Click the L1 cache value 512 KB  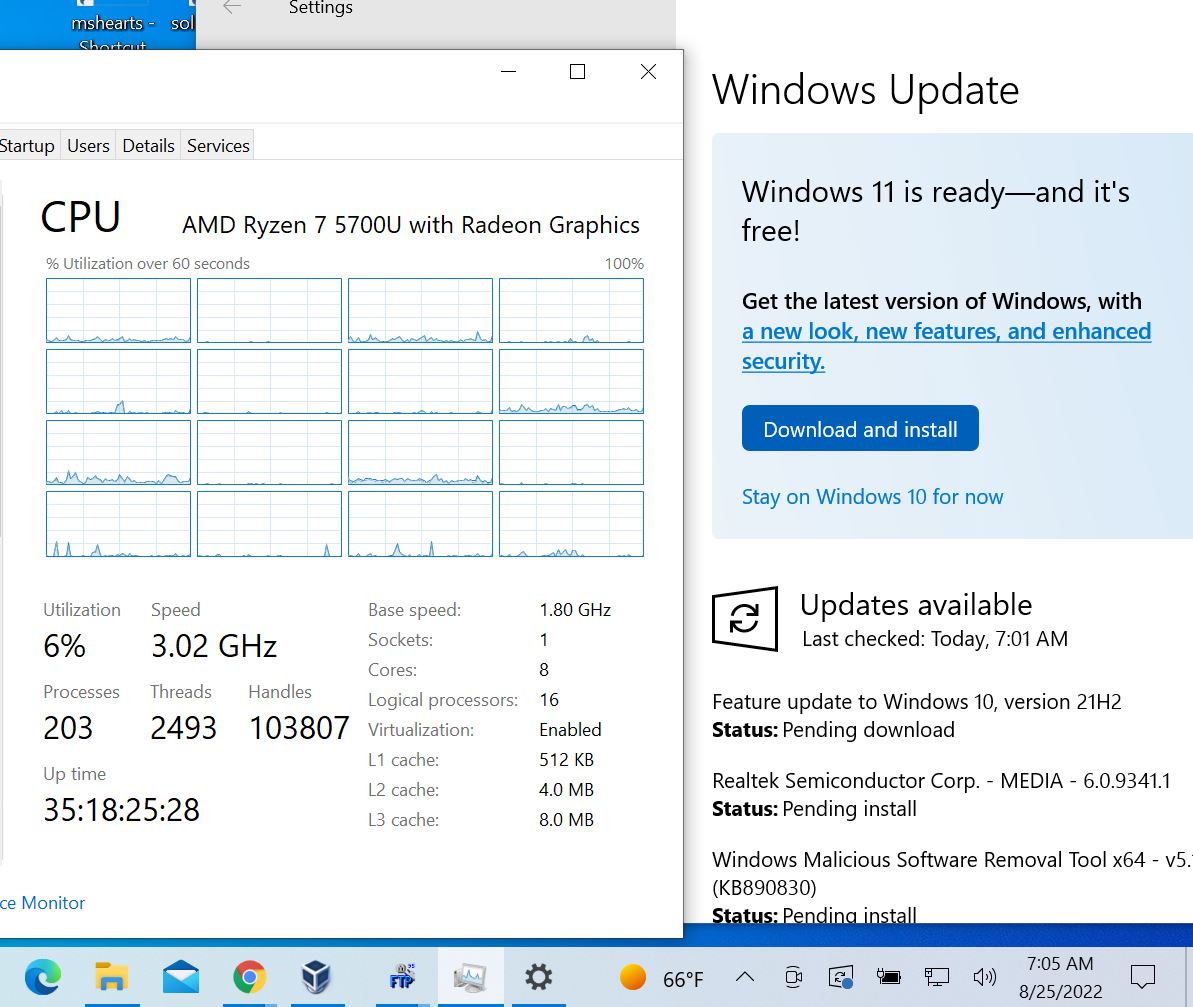pyautogui.click(x=567, y=760)
